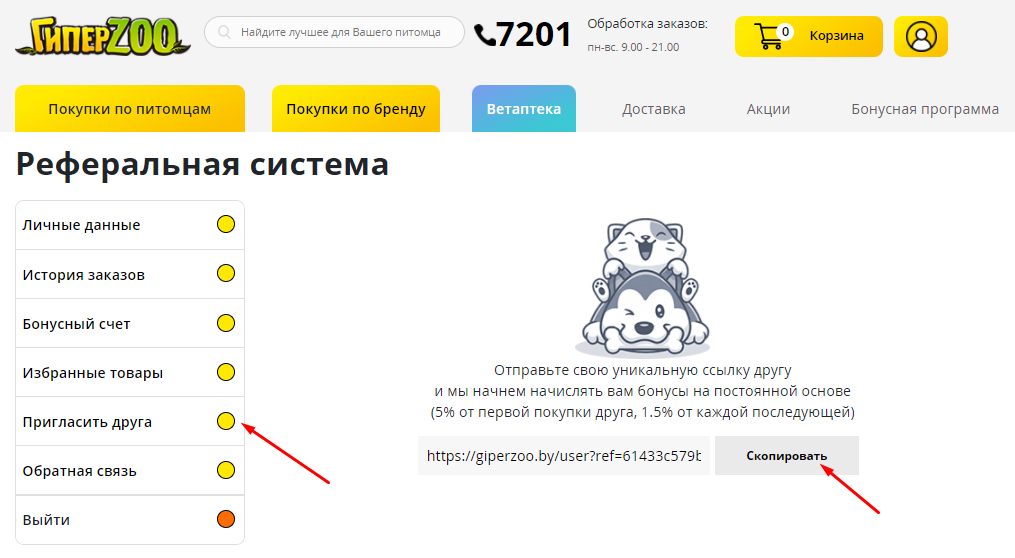Image resolution: width=1015 pixels, height=558 pixels.
Task: Open Покупки по питомцам menu
Action: pos(129,109)
